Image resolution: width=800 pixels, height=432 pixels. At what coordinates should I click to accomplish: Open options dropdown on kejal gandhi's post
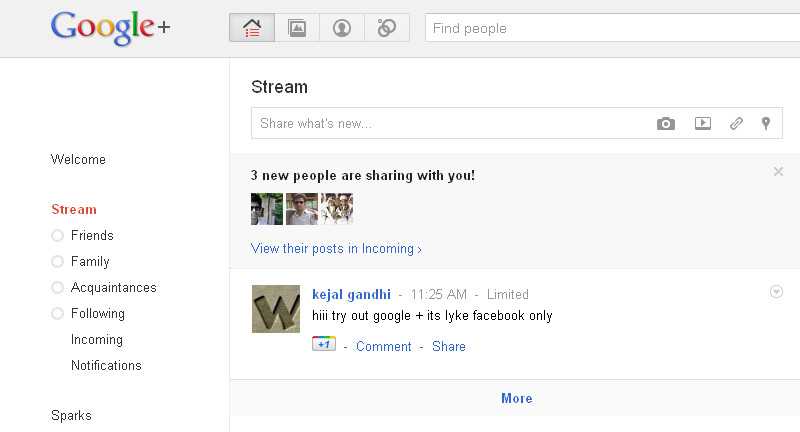776,292
